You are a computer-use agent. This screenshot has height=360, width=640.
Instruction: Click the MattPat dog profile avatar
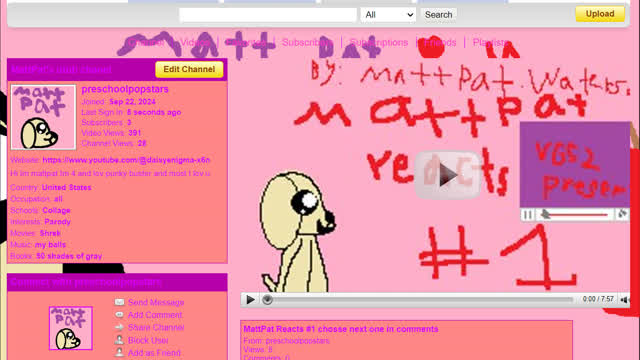tap(43, 117)
